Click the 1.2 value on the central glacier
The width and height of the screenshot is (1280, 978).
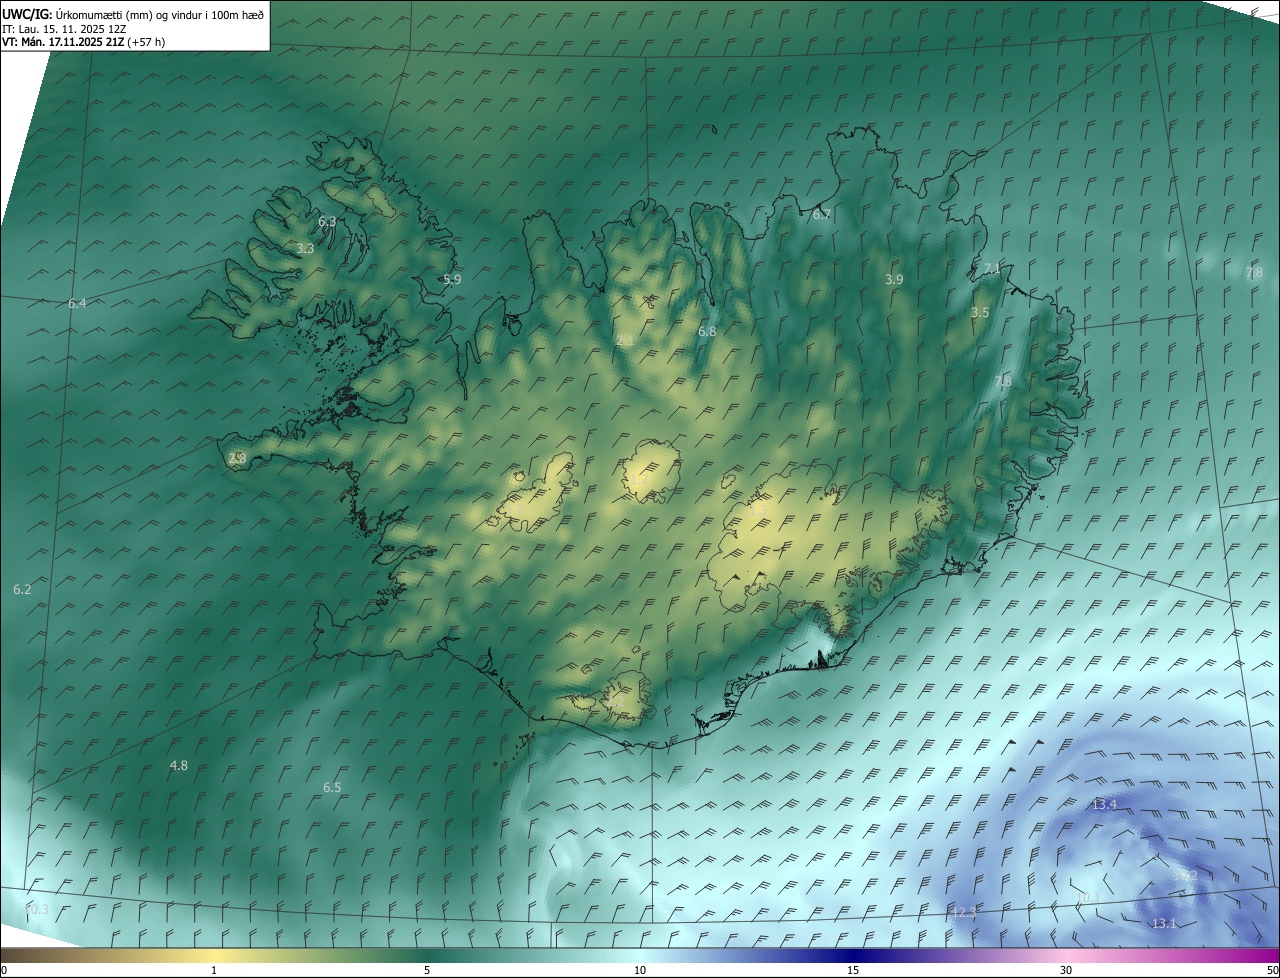click(x=640, y=480)
